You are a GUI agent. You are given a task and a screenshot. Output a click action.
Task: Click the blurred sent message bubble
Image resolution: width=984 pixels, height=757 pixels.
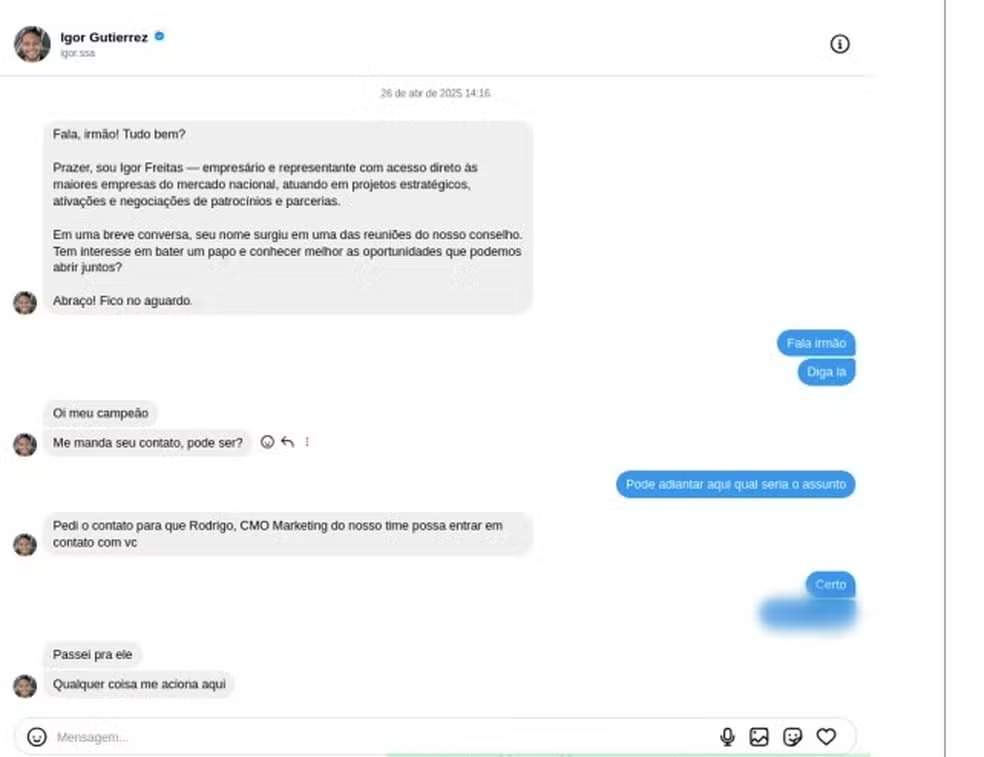[808, 614]
